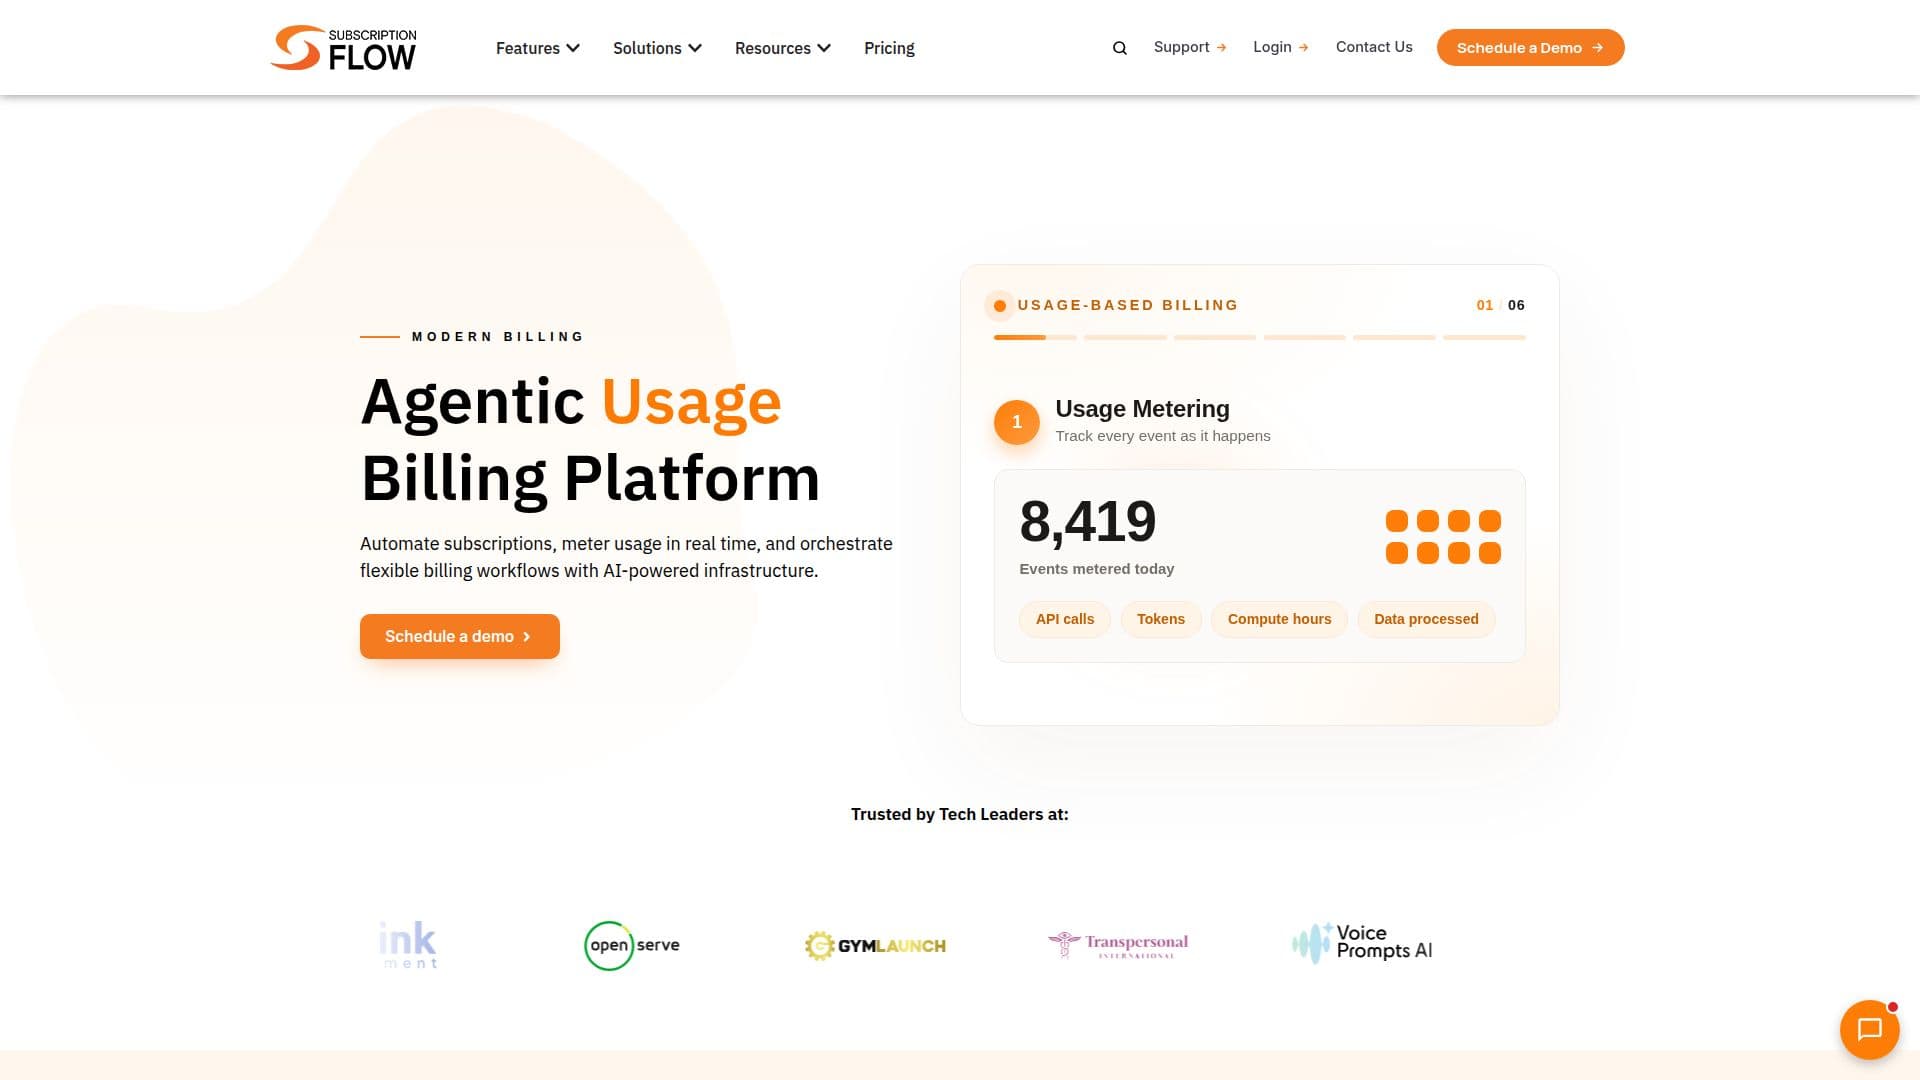Select the Tokens chip

point(1161,619)
